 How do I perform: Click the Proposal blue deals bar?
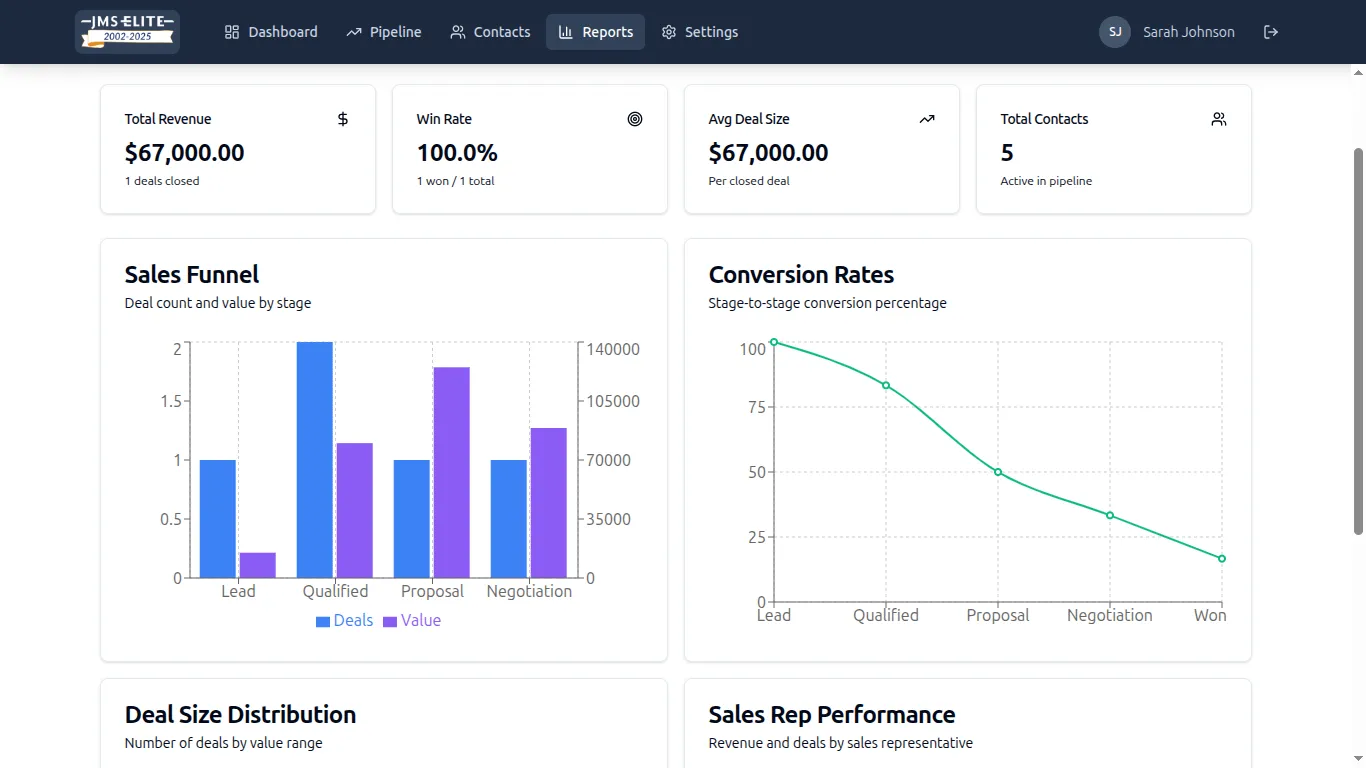(x=412, y=519)
